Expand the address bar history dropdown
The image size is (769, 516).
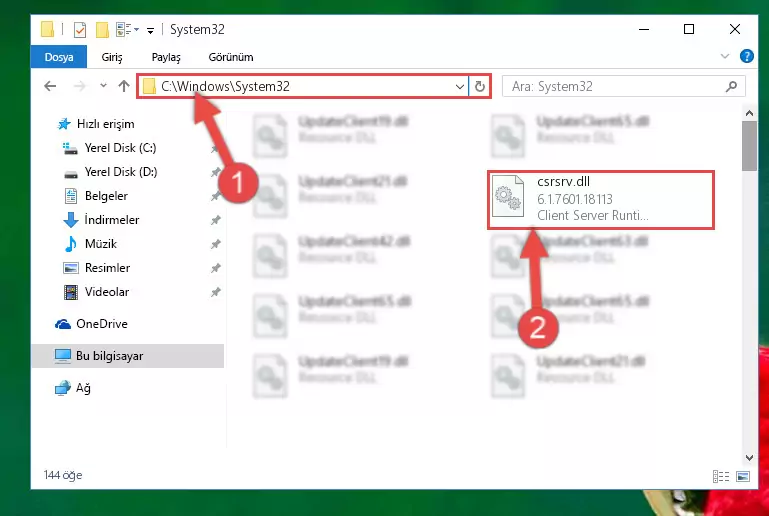pos(460,87)
